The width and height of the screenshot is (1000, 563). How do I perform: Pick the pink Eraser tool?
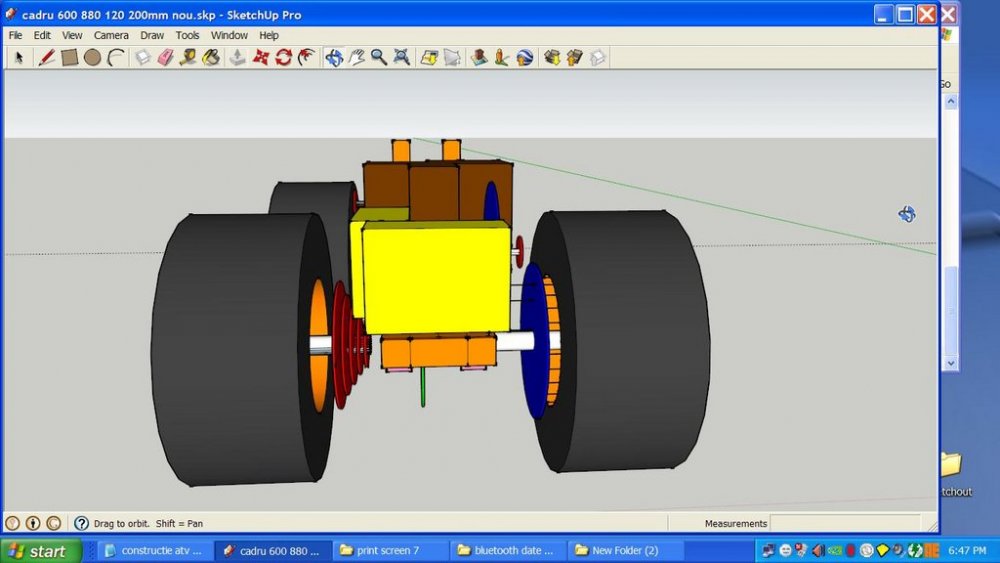pos(166,58)
